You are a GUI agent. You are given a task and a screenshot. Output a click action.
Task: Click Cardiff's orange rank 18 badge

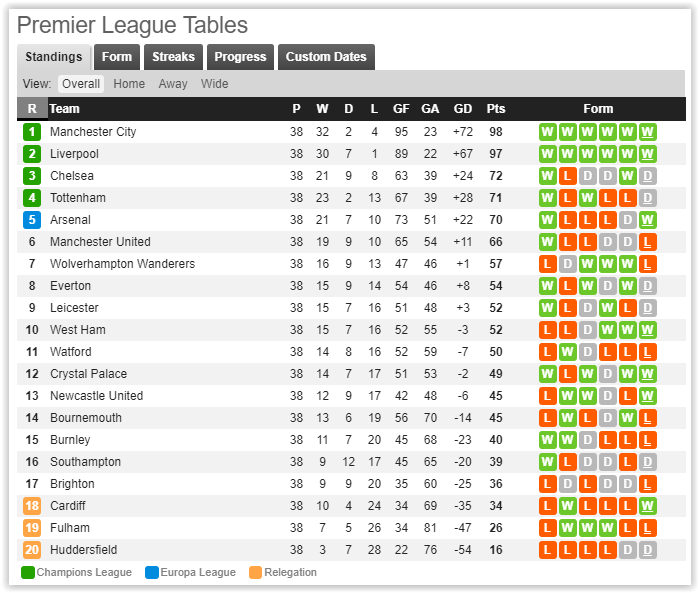pos(32,506)
